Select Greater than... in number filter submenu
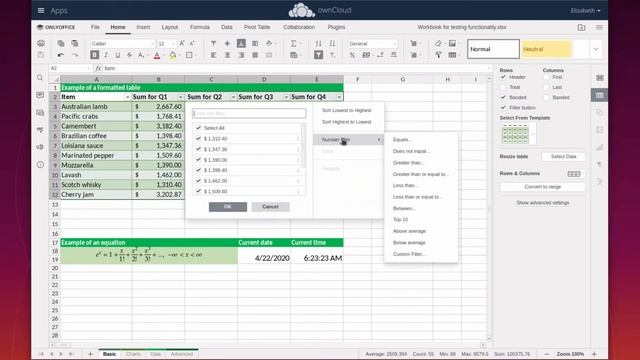Image resolution: width=640 pixels, height=360 pixels. [x=409, y=162]
